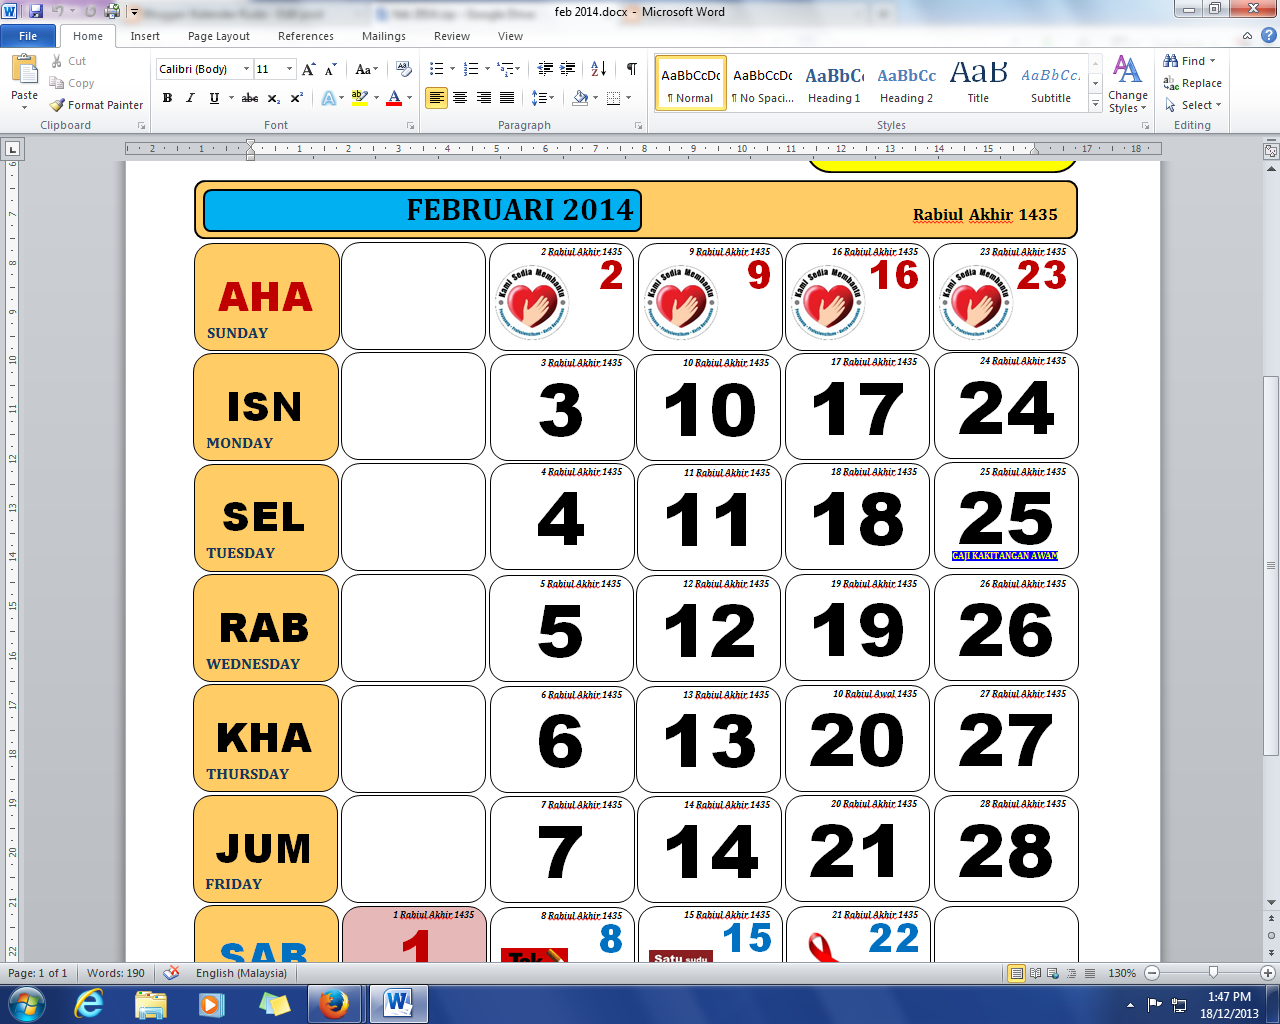
Task: Click Decrease Indent icon
Action: 545,69
